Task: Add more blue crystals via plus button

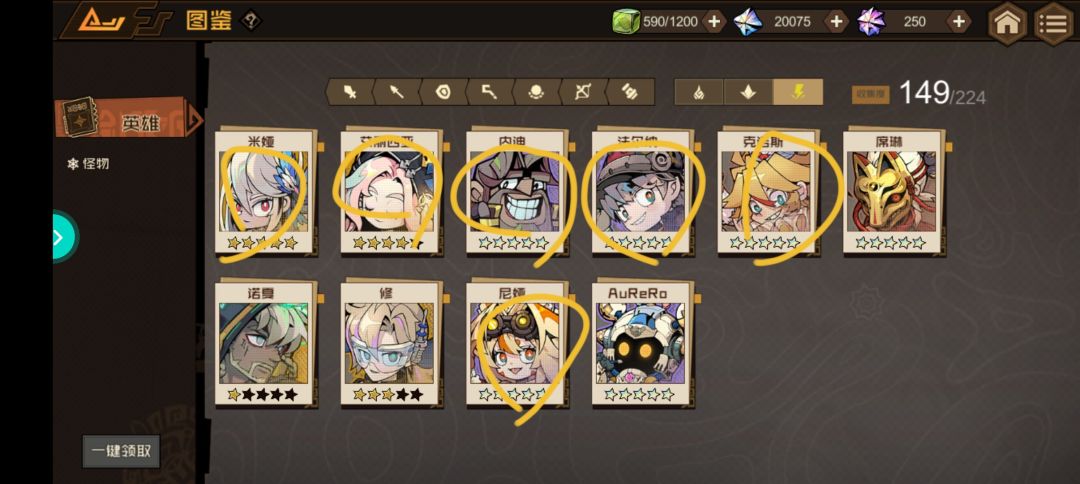Action: 836,22
